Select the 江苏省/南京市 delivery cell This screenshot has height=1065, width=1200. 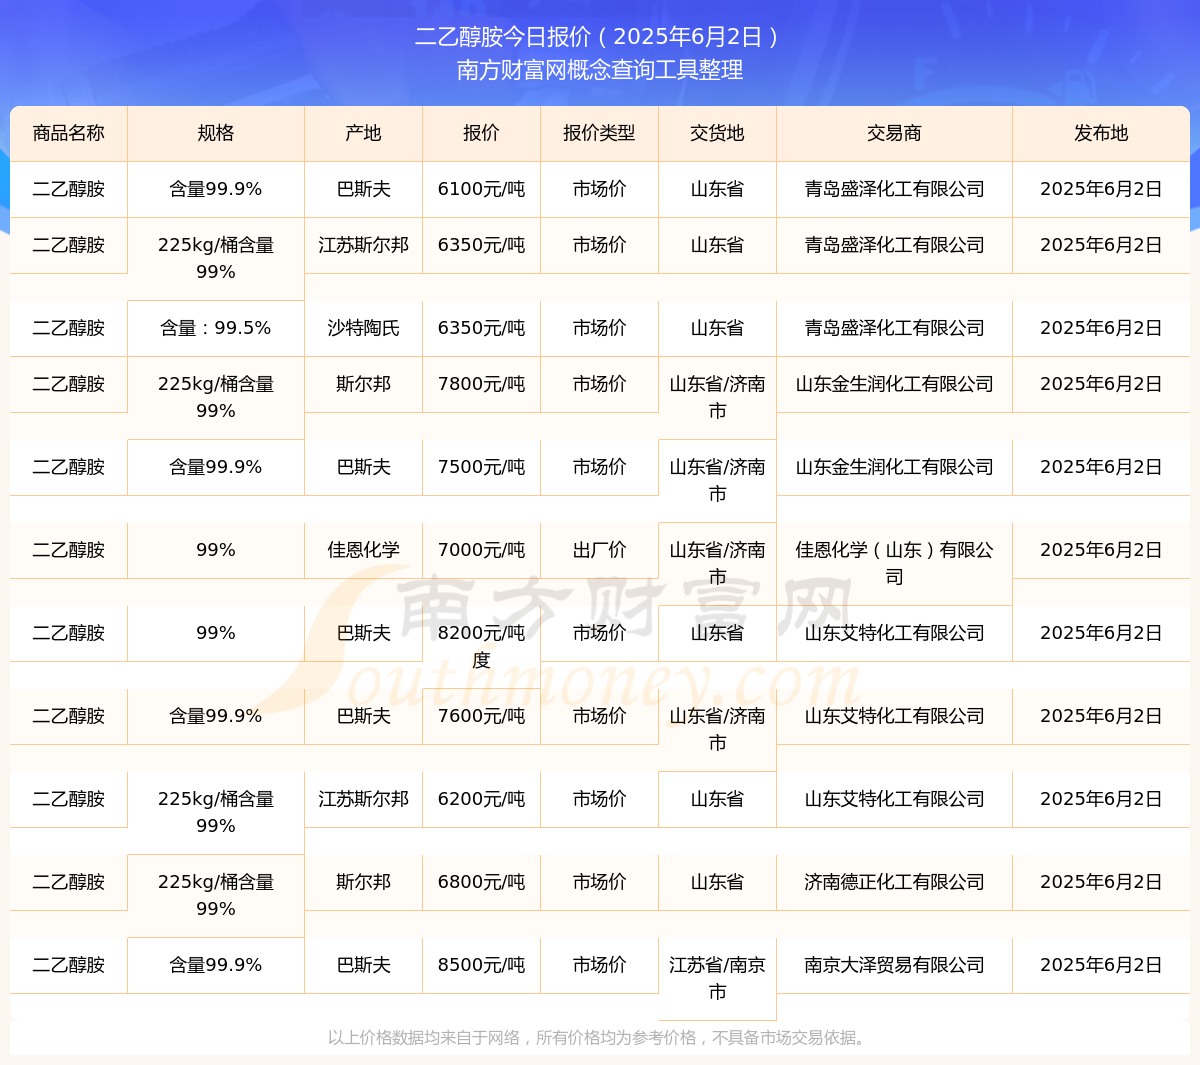point(717,978)
